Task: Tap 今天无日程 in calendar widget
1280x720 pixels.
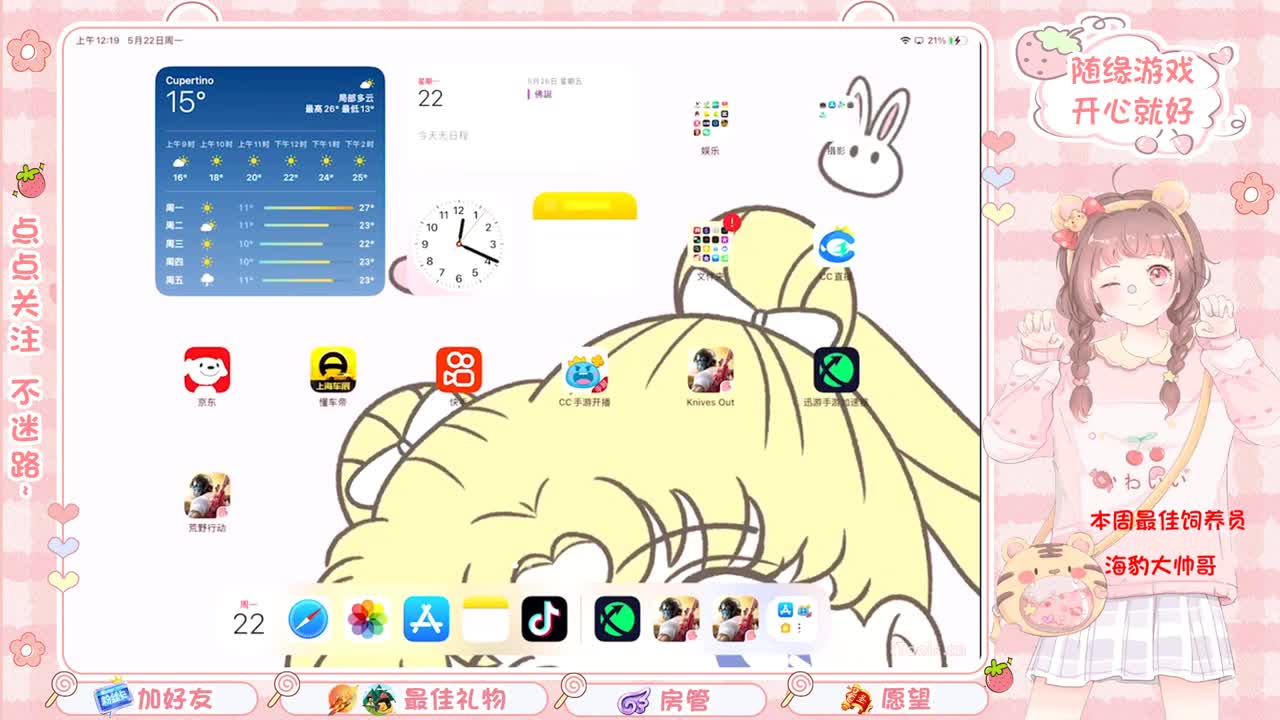Action: point(443,135)
